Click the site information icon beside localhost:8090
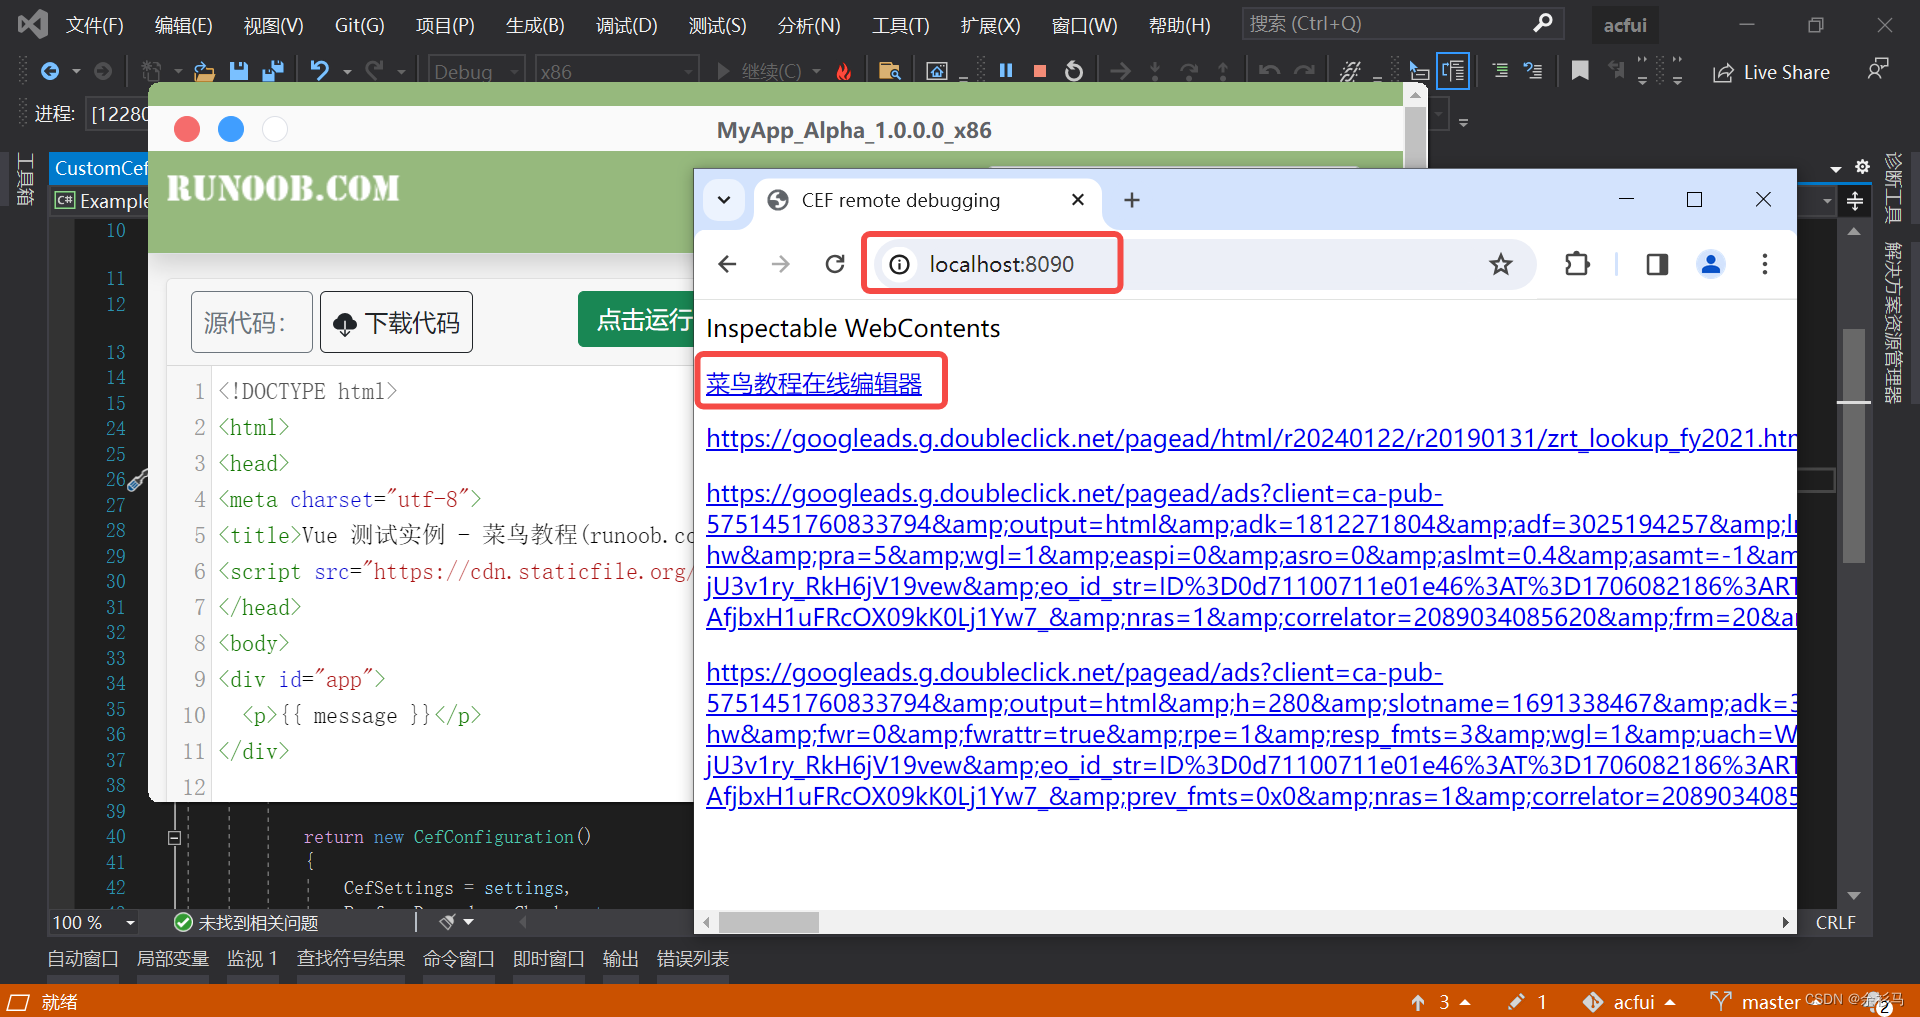The width and height of the screenshot is (1920, 1017). pos(900,264)
